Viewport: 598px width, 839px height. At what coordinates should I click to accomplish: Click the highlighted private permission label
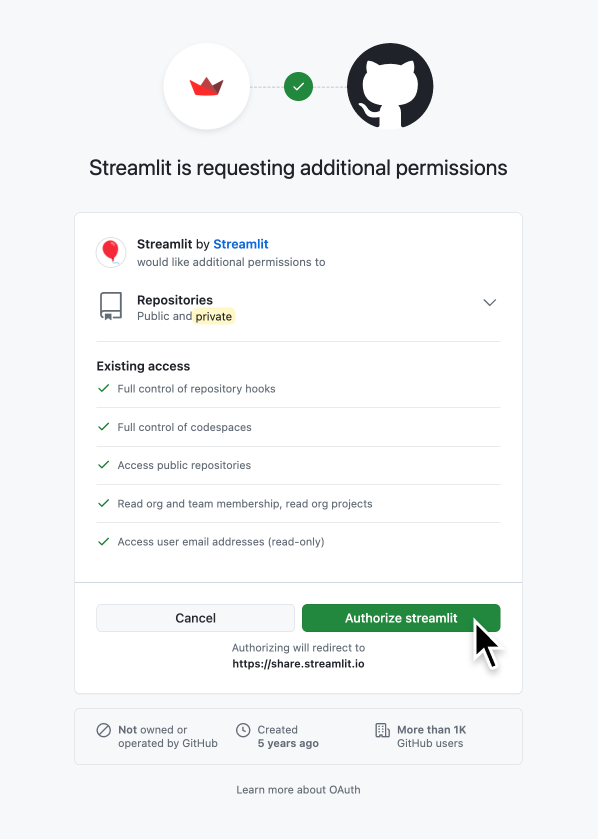pos(213,316)
